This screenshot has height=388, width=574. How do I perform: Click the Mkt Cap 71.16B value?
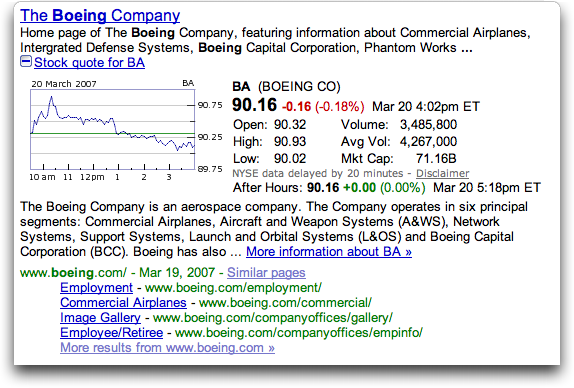tap(436, 158)
